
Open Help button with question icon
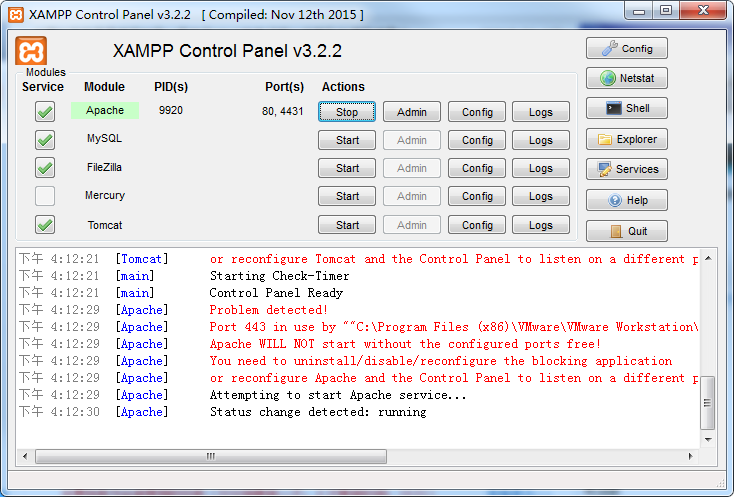click(627, 200)
